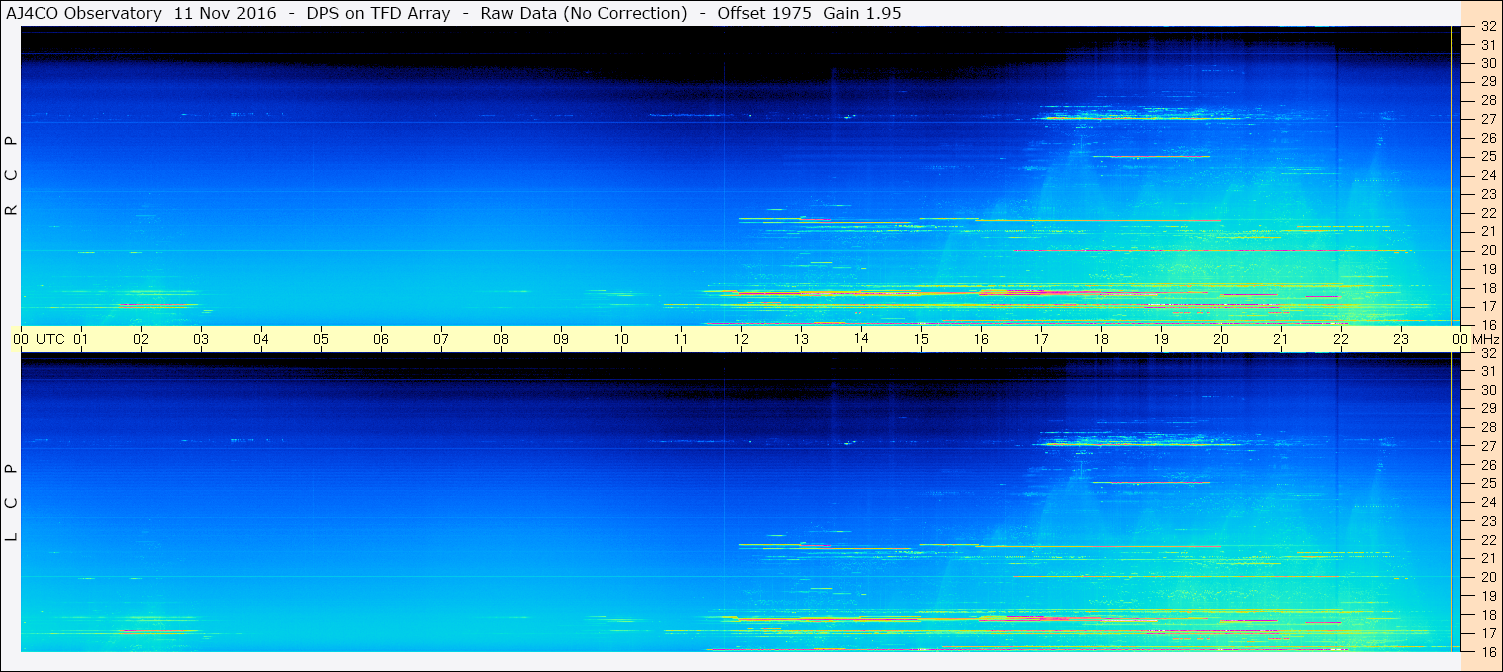Click the 16 MHz label of LCP scale
Image resolution: width=1503 pixels, height=672 pixels.
[x=1487, y=651]
